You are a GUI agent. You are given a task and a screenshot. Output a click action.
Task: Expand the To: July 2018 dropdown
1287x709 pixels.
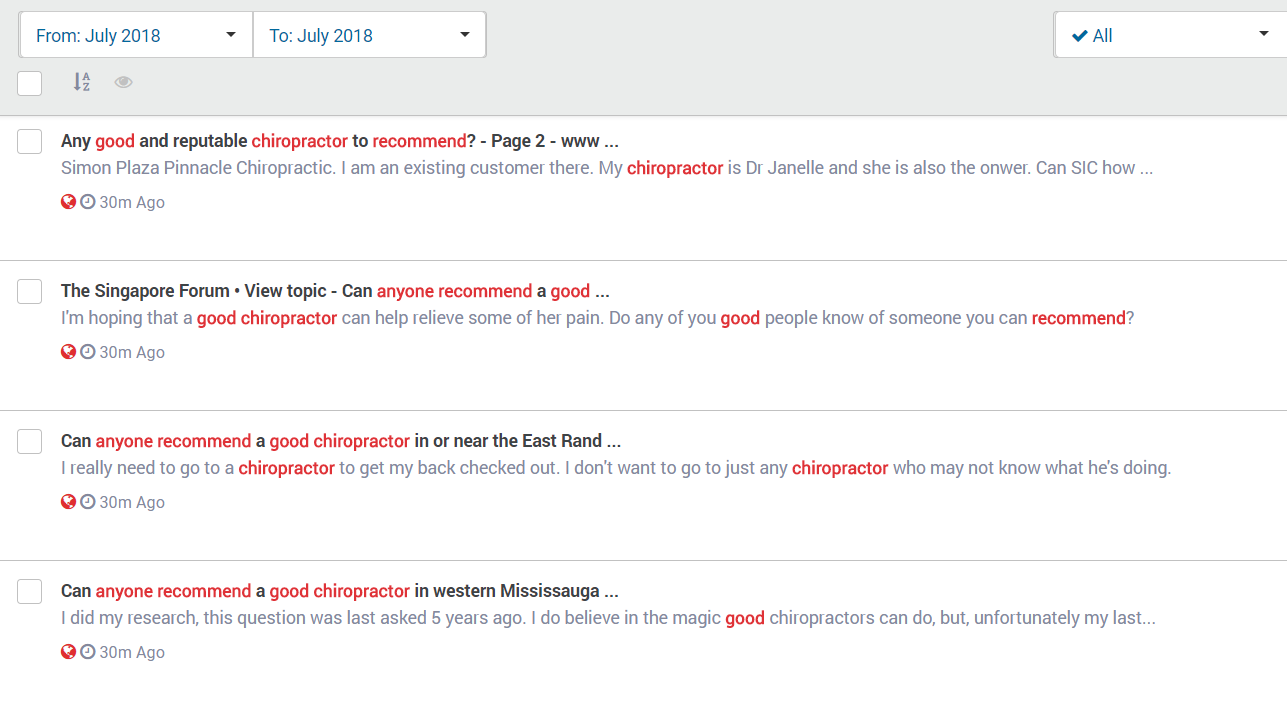[x=369, y=35]
